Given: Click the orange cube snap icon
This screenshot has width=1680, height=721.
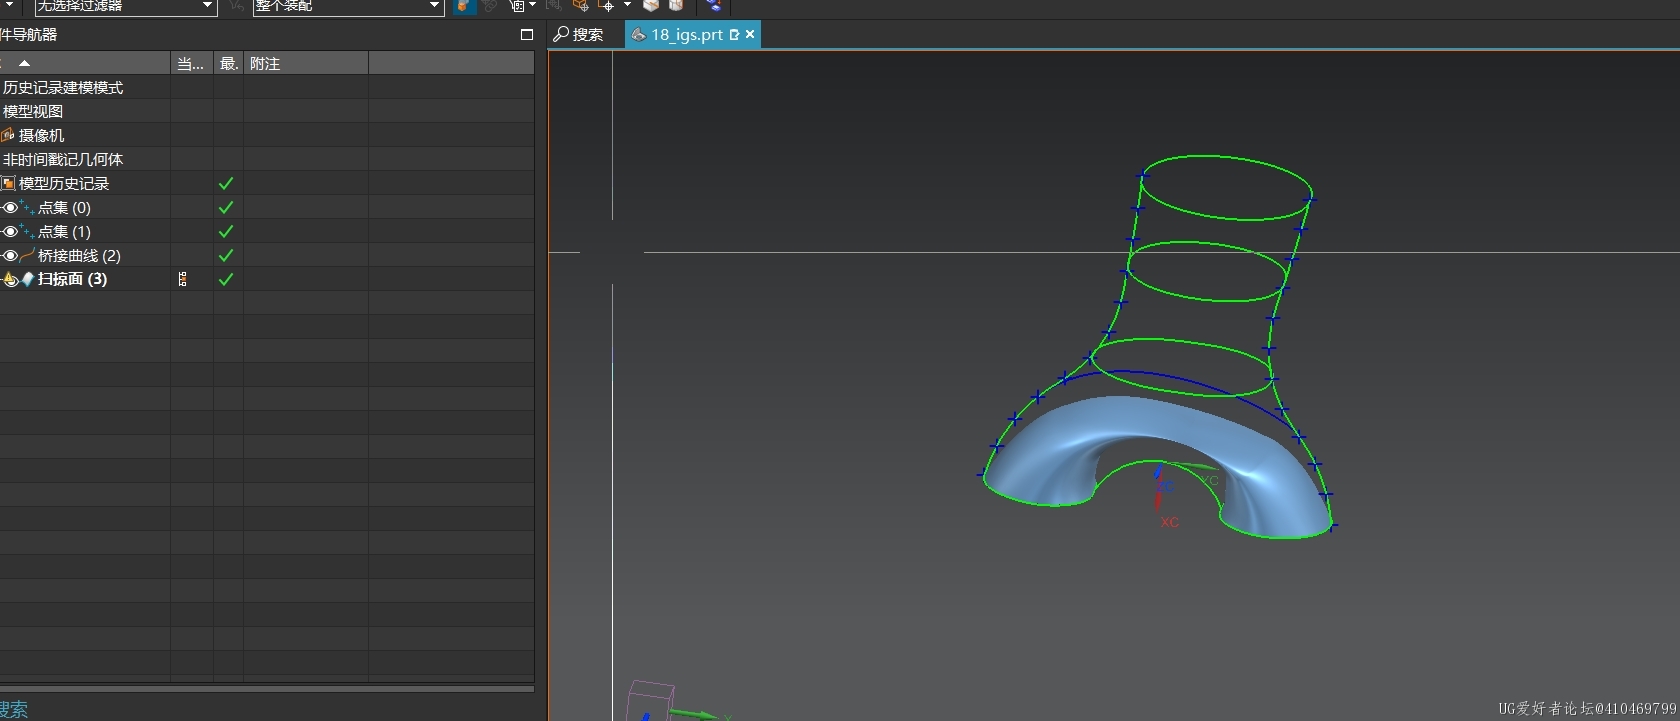Looking at the screenshot, I should pos(580,6).
